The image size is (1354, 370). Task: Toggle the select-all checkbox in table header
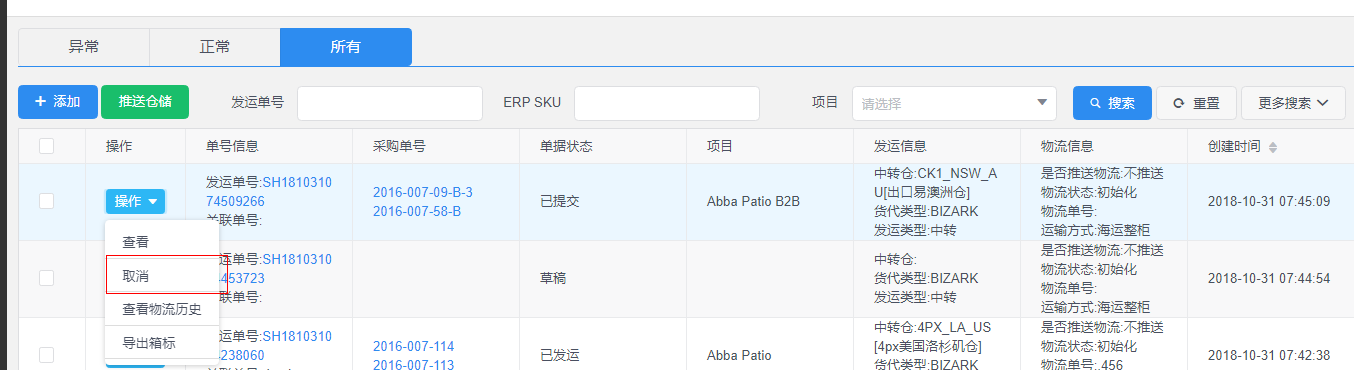coord(46,146)
